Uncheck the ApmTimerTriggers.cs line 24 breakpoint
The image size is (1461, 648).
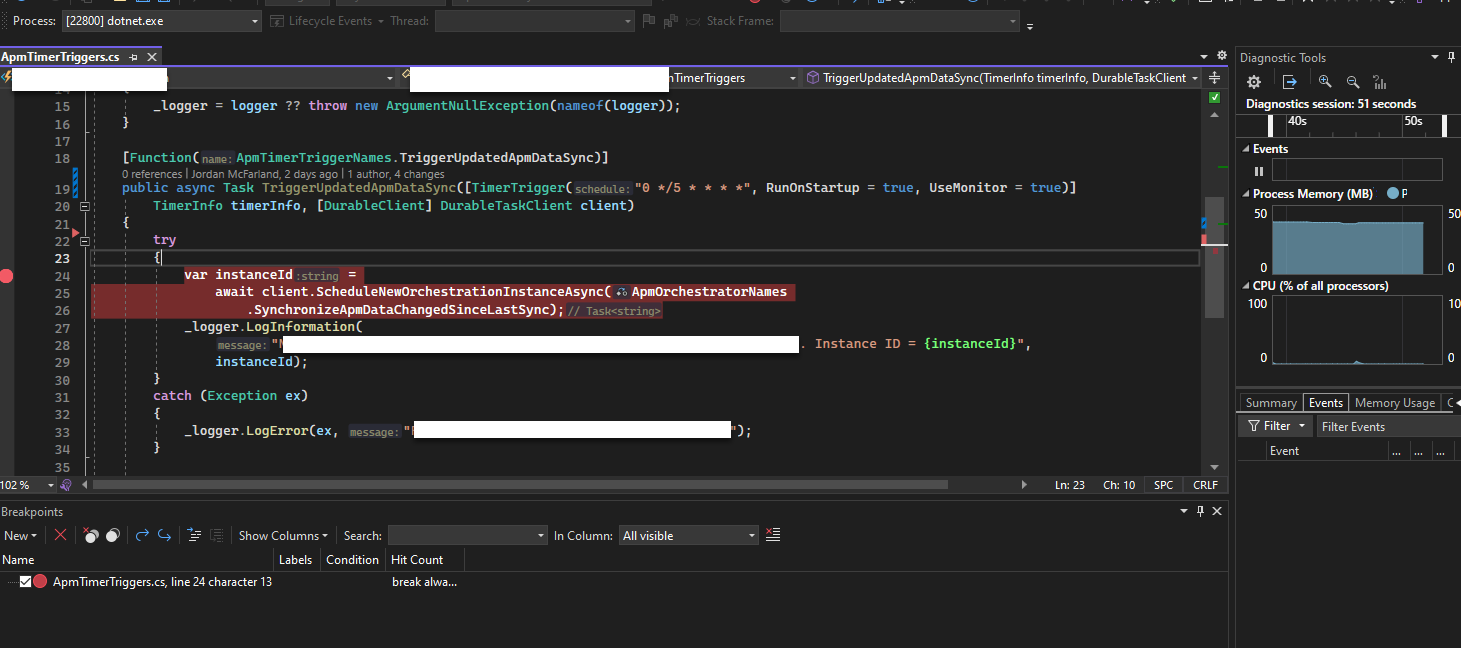[26, 580]
